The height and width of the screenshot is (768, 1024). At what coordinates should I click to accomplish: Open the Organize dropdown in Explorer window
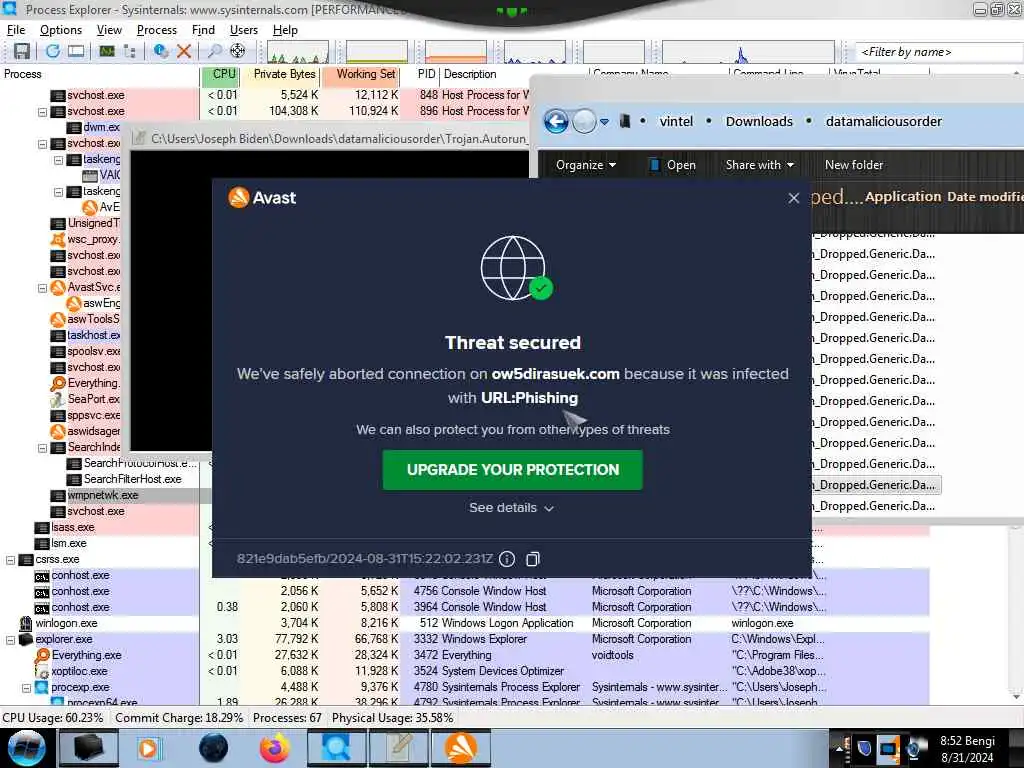pos(586,165)
